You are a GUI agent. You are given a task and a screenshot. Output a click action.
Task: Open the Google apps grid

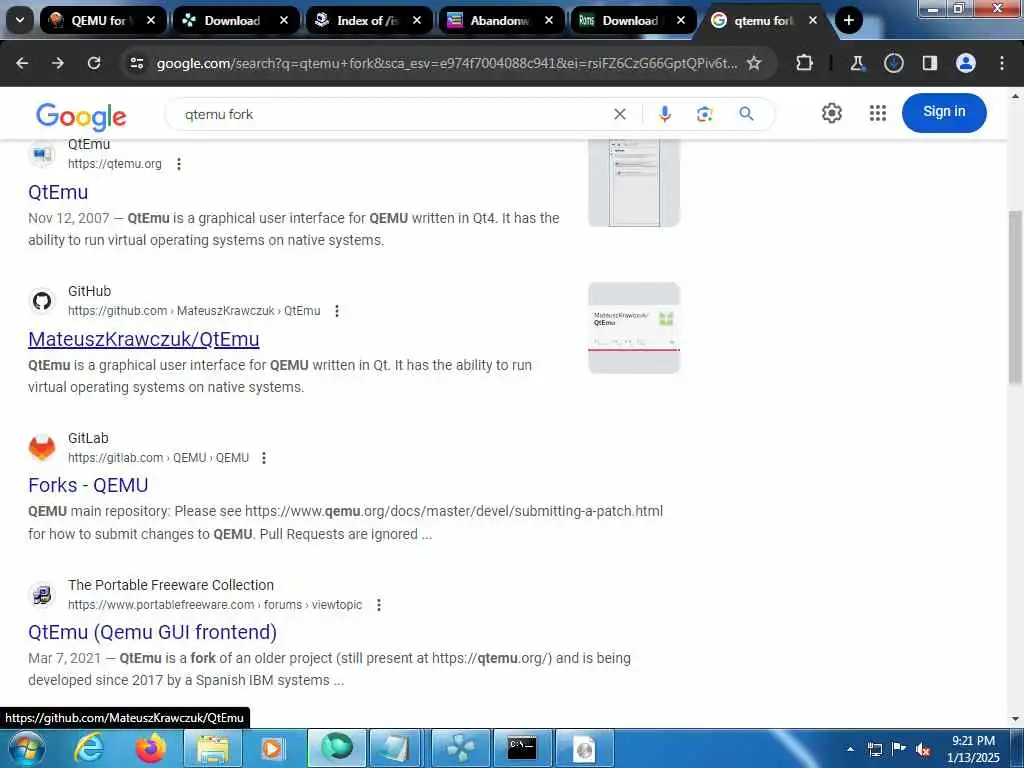(878, 113)
